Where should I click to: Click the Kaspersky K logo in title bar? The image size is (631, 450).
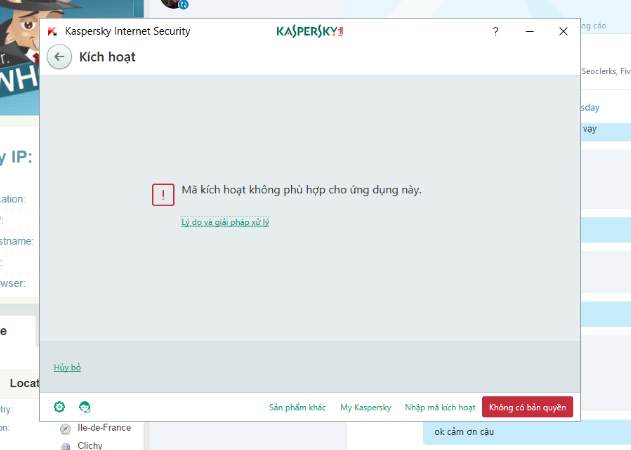pyautogui.click(x=52, y=31)
